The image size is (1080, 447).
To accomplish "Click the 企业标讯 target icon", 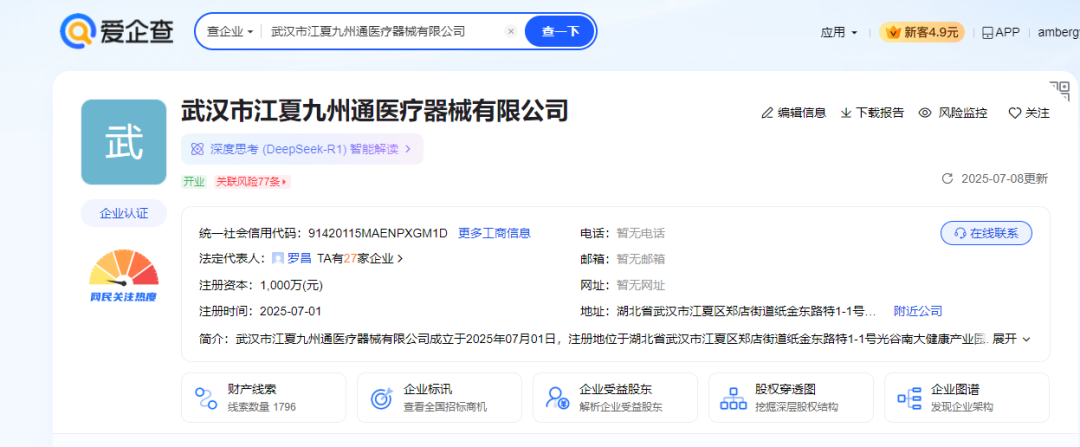I will pos(381,397).
